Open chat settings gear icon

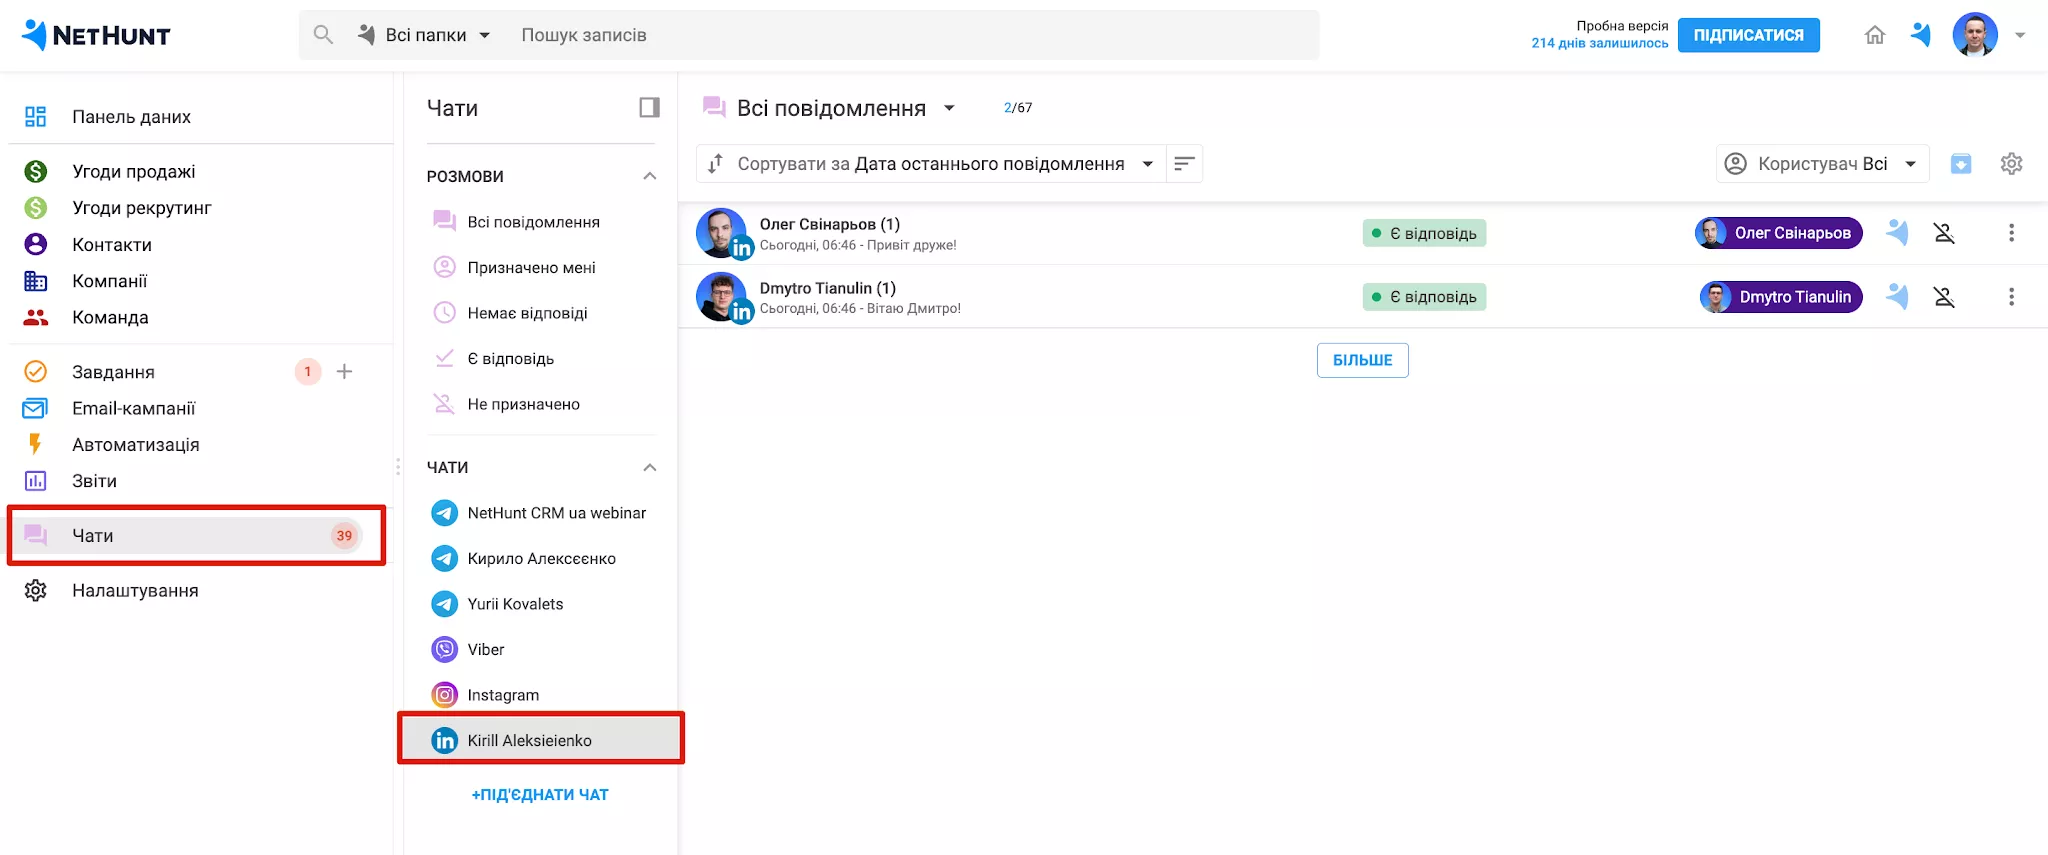click(x=2012, y=164)
